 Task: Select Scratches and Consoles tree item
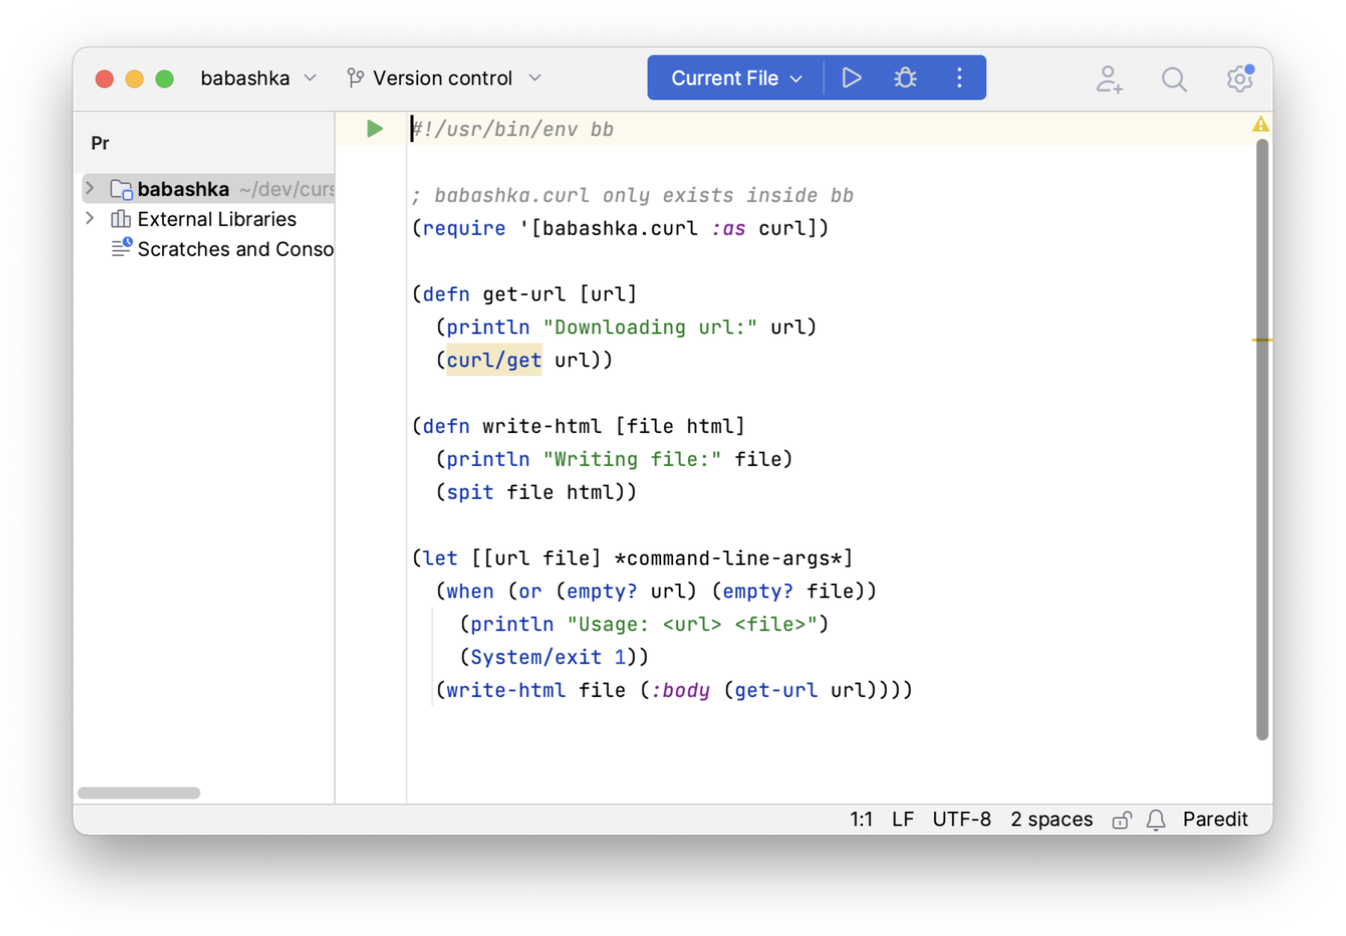click(234, 249)
